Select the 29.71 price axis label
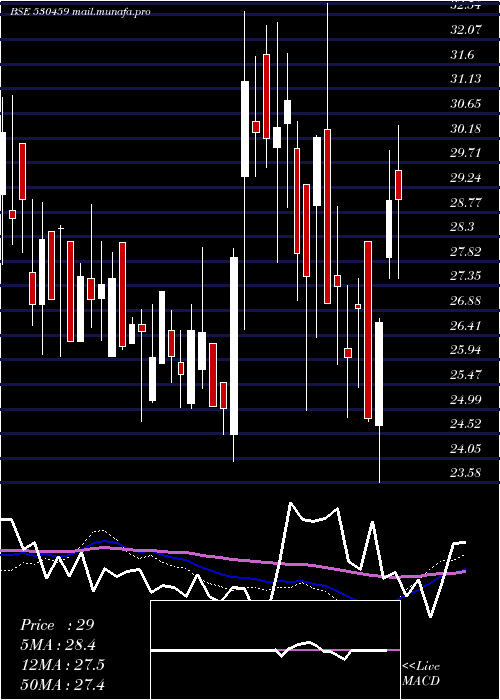 tap(466, 153)
